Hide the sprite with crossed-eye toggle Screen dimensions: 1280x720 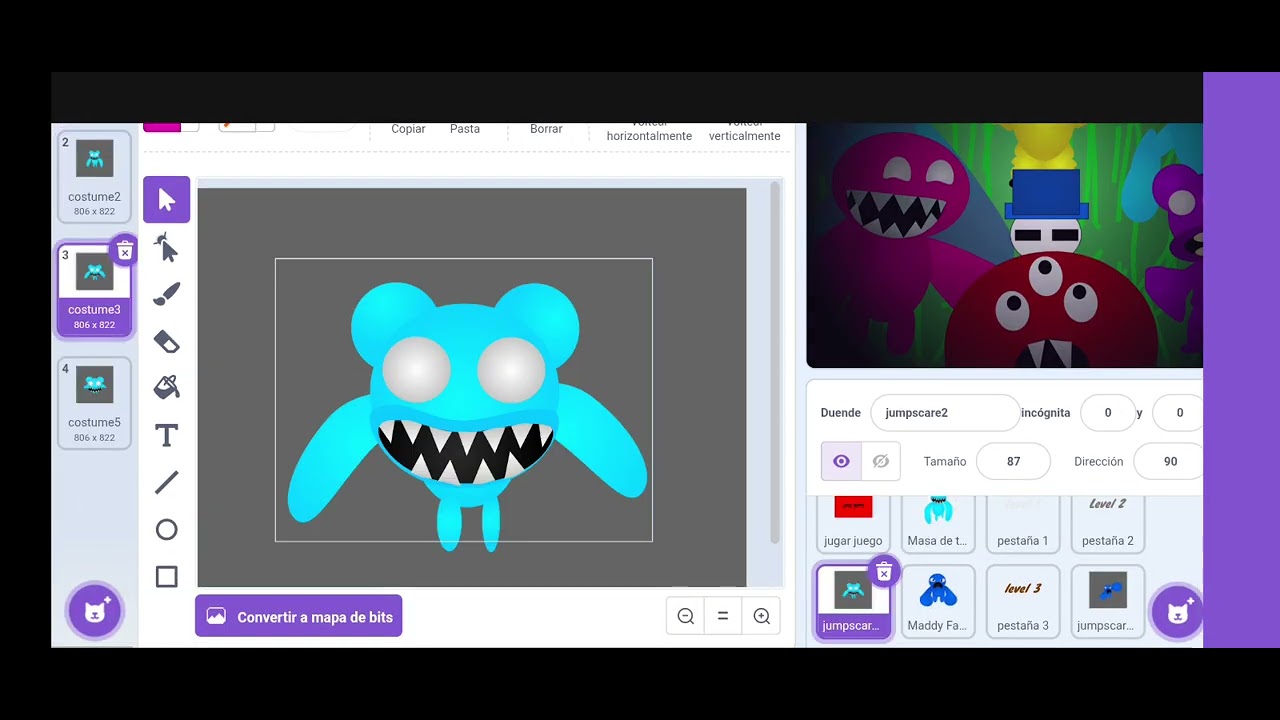coord(880,461)
